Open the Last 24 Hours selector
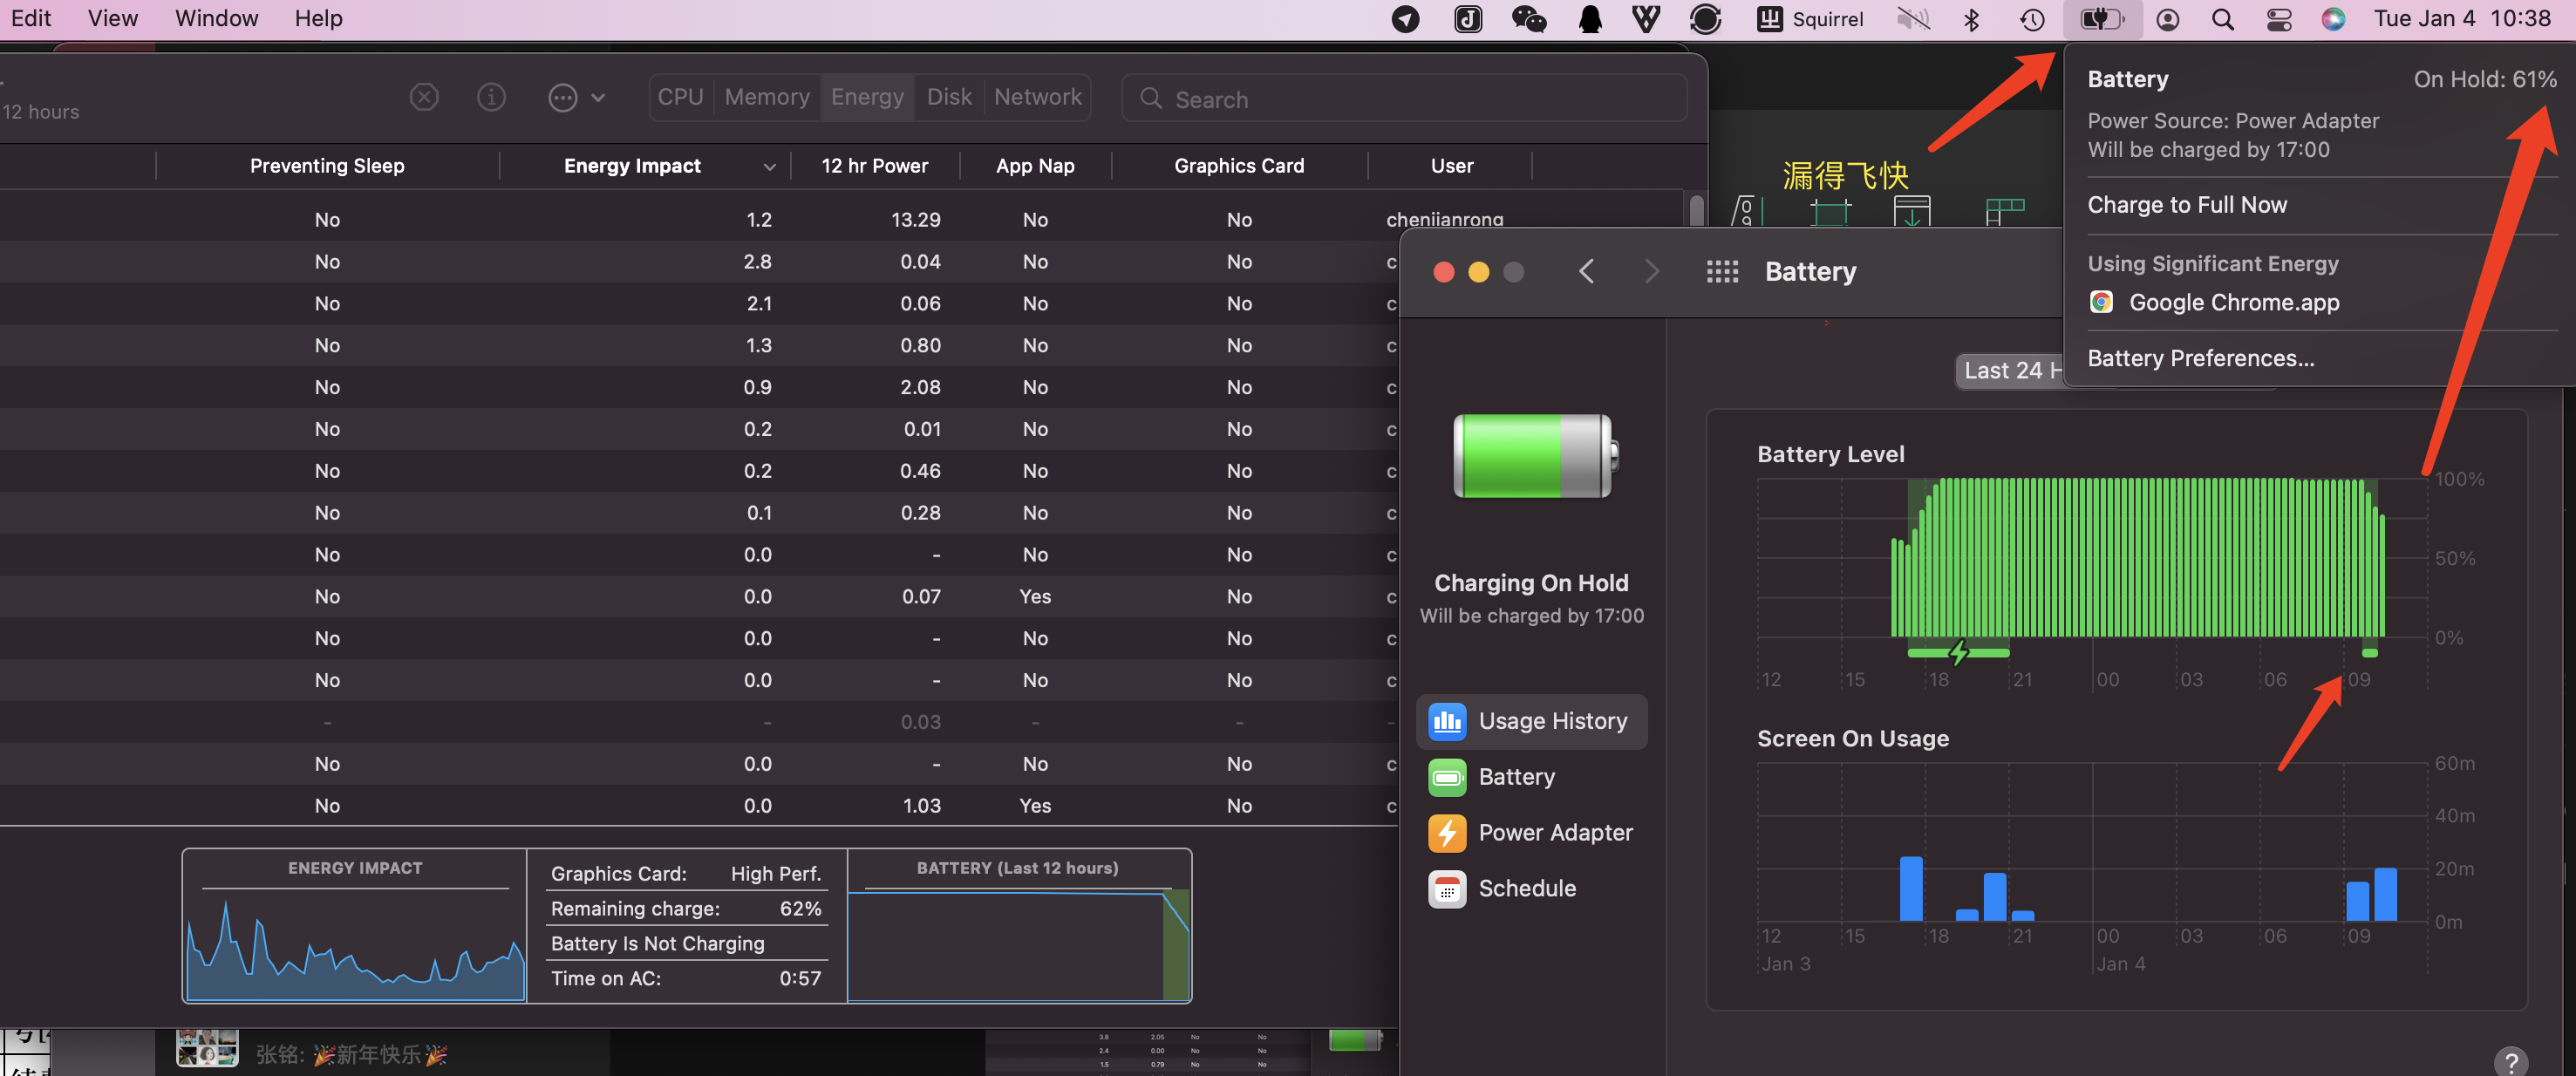Viewport: 2576px width, 1076px height. [x=2010, y=370]
